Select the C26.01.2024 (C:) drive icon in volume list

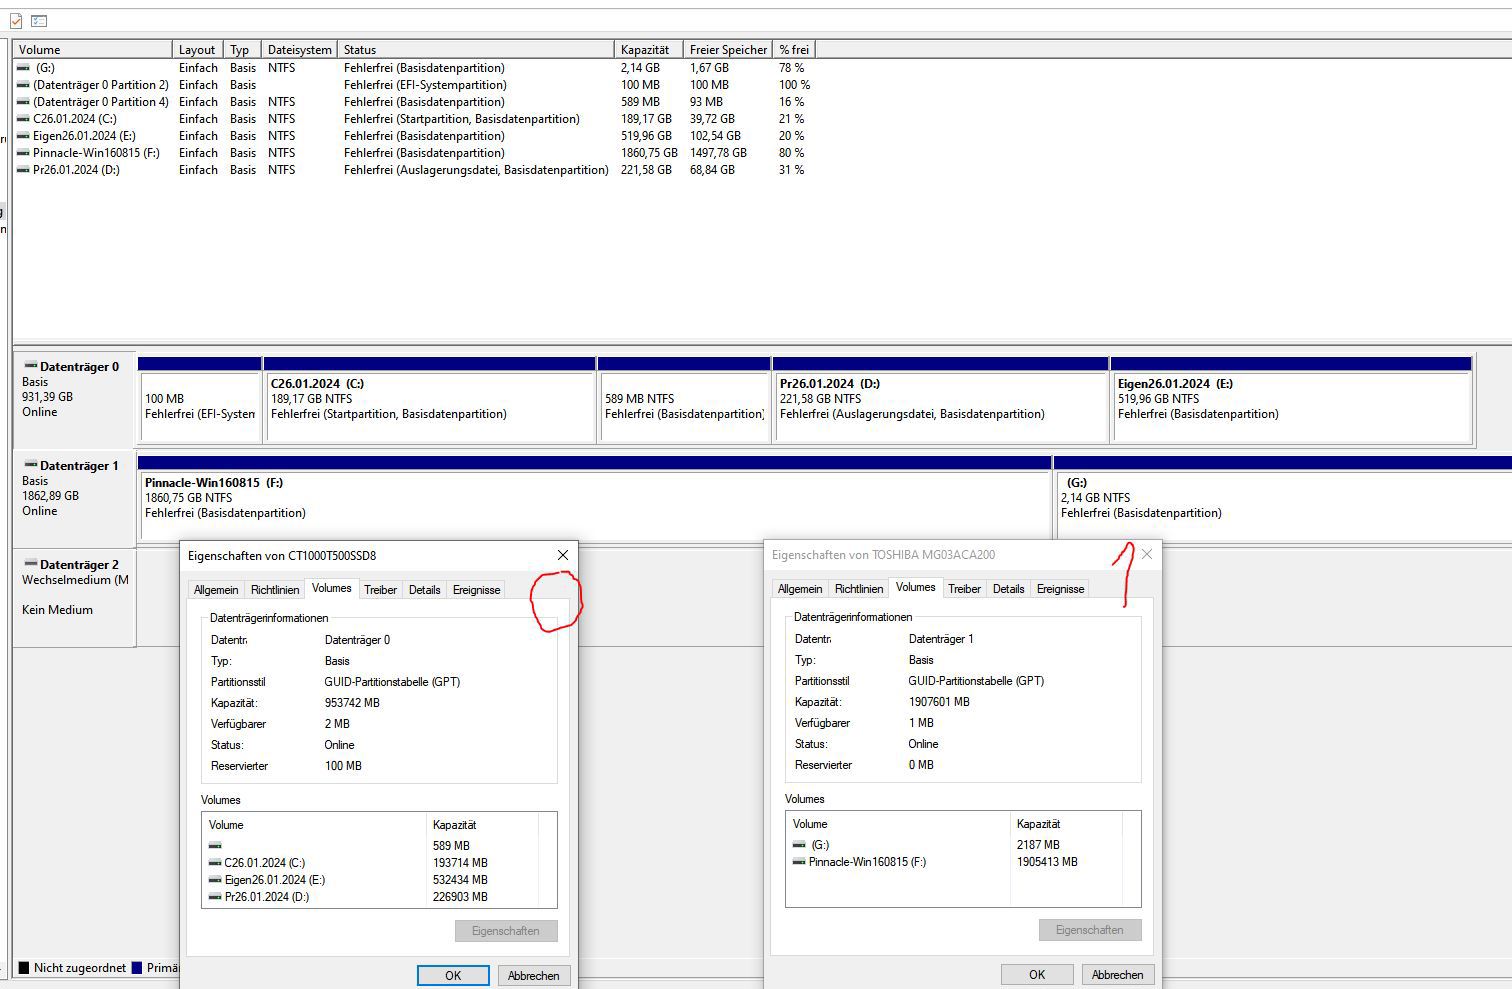tap(24, 119)
